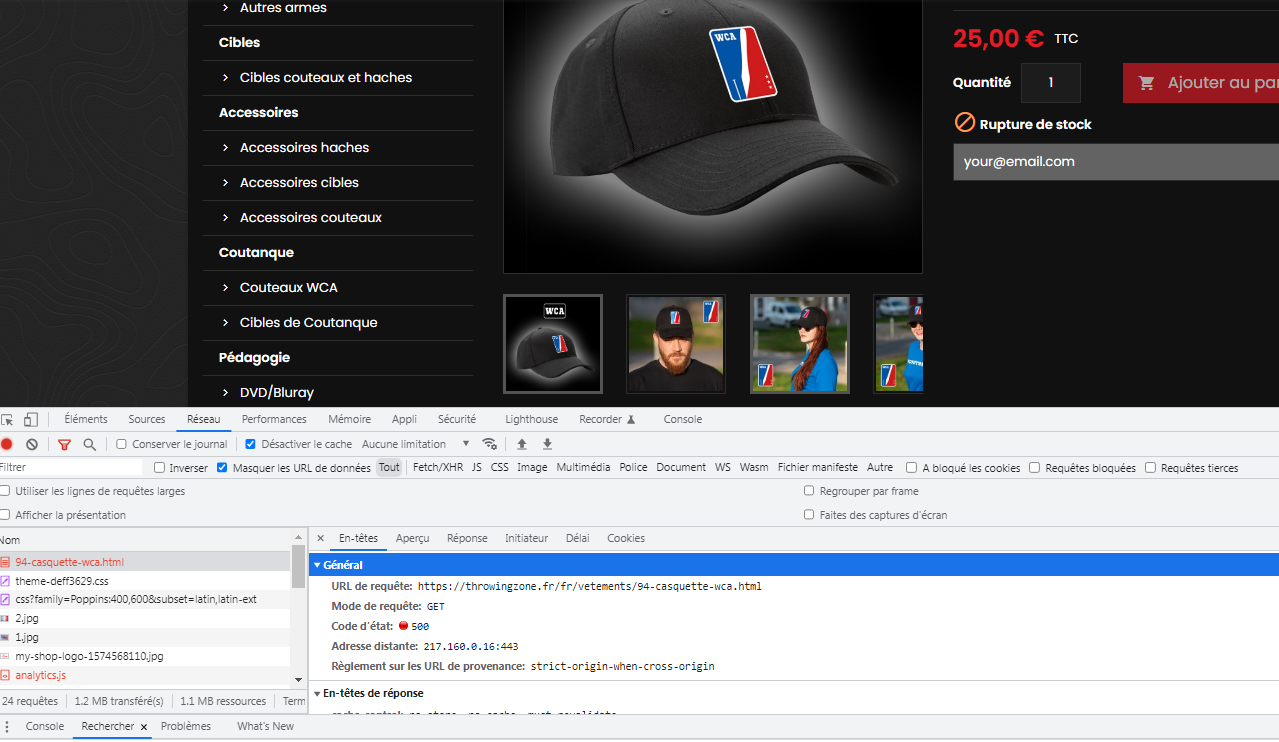
Task: Click the image icon beside 2.jpg
Action: coord(5,619)
